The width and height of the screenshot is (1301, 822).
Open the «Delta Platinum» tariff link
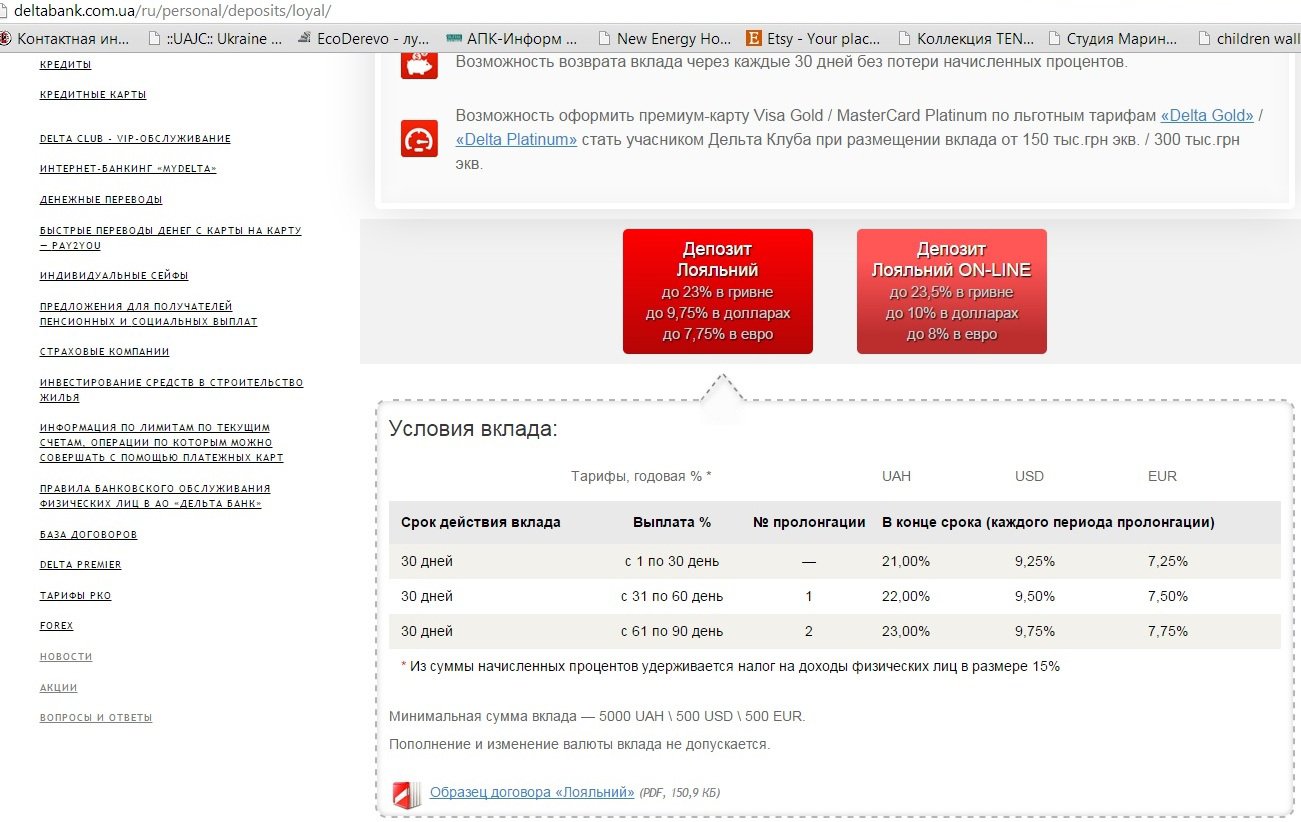[x=516, y=139]
